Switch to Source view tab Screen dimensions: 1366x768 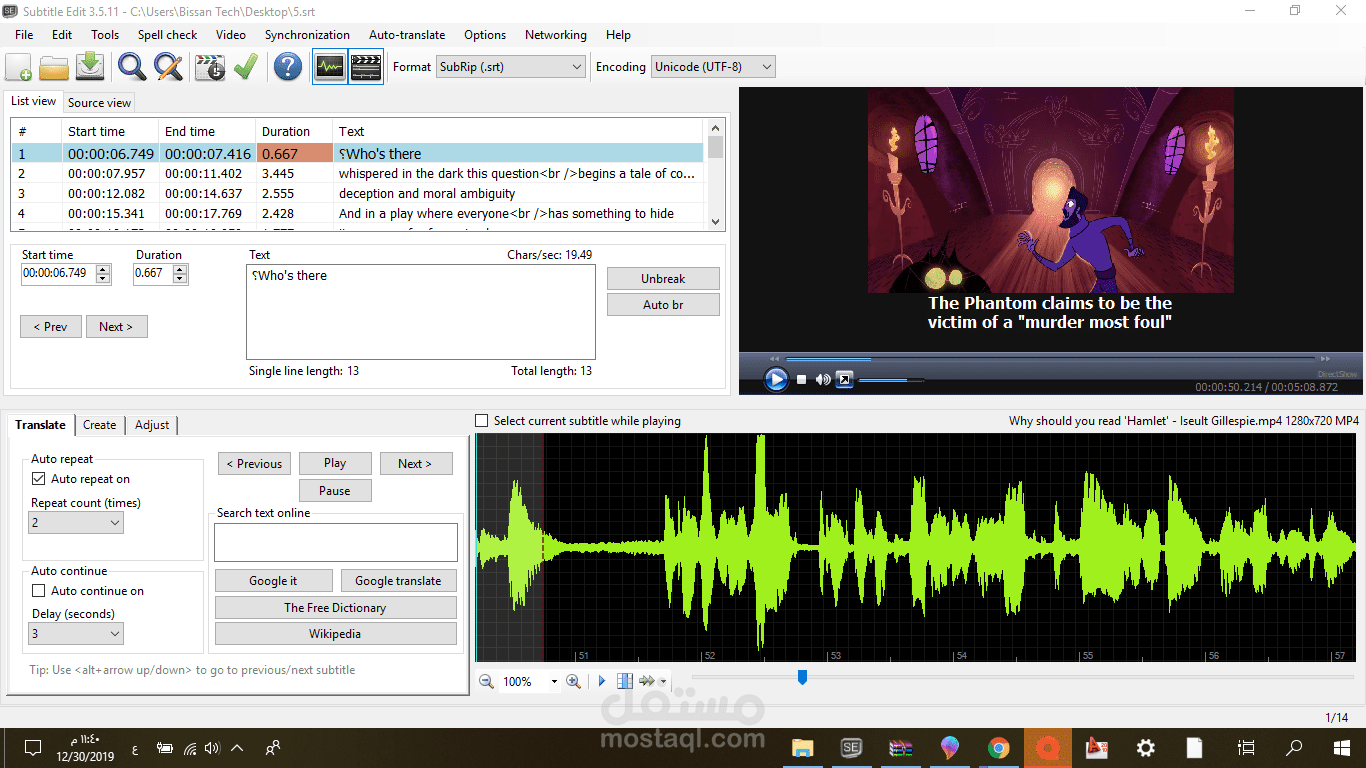[x=99, y=102]
